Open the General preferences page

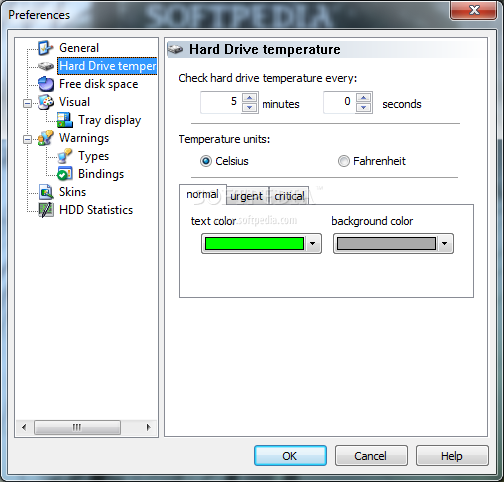79,48
